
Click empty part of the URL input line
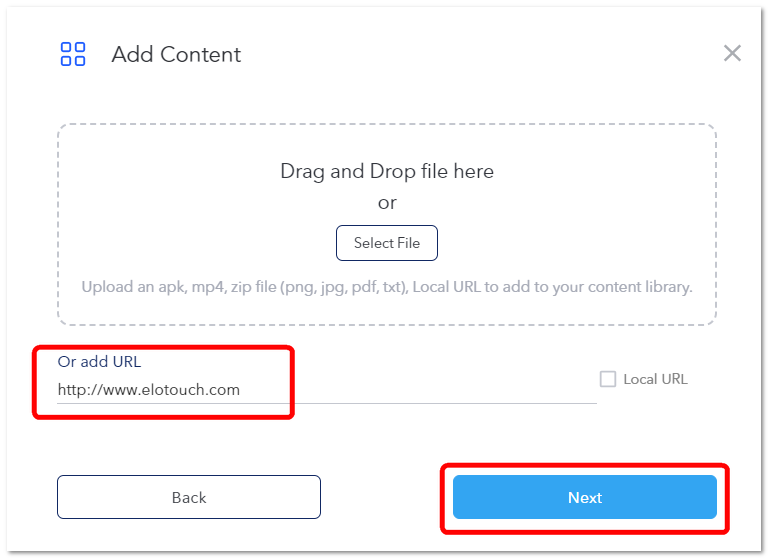(x=416, y=390)
